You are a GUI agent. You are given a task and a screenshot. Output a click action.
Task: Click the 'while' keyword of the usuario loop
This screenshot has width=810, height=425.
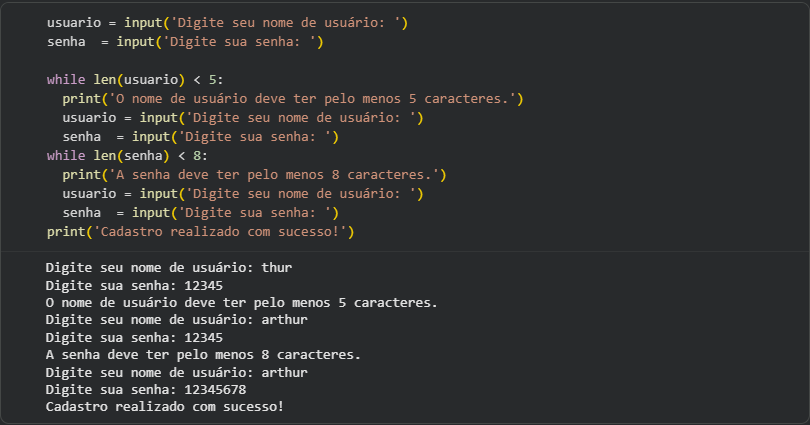tap(66, 79)
